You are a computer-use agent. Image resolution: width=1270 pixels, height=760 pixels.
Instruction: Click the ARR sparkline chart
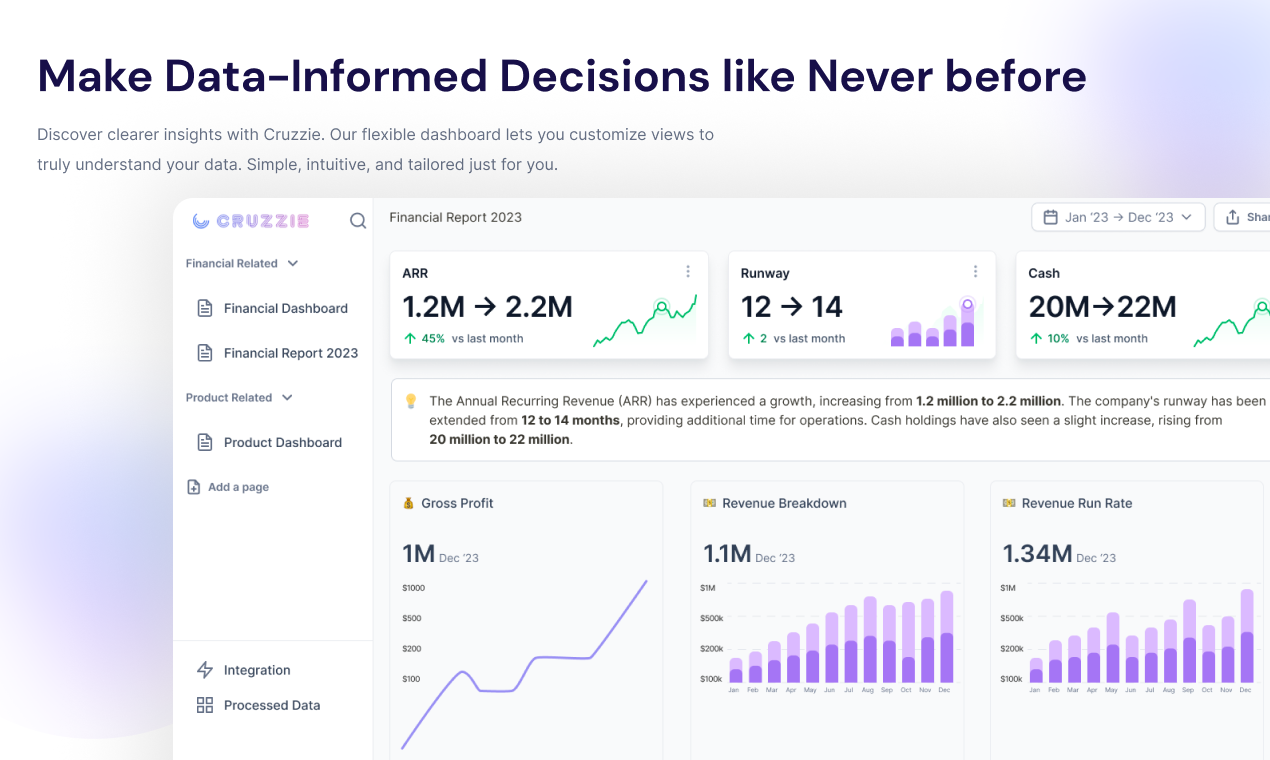pyautogui.click(x=645, y=319)
